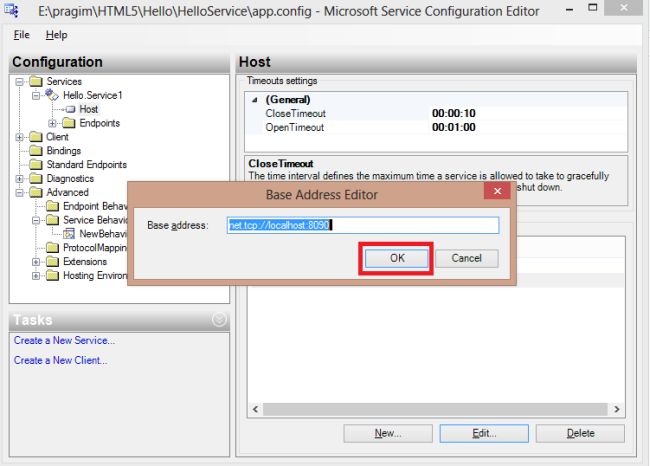Open the File menu
This screenshot has width=650, height=466.
22,35
